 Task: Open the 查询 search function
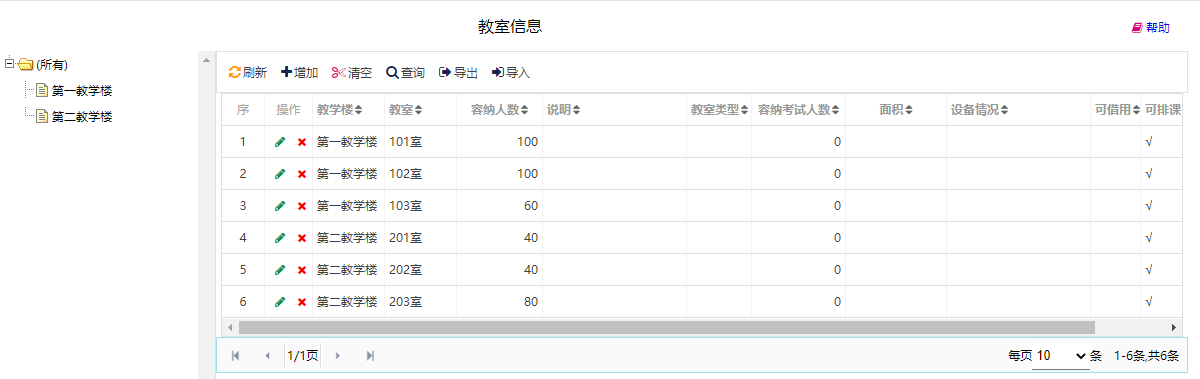pyautogui.click(x=406, y=73)
